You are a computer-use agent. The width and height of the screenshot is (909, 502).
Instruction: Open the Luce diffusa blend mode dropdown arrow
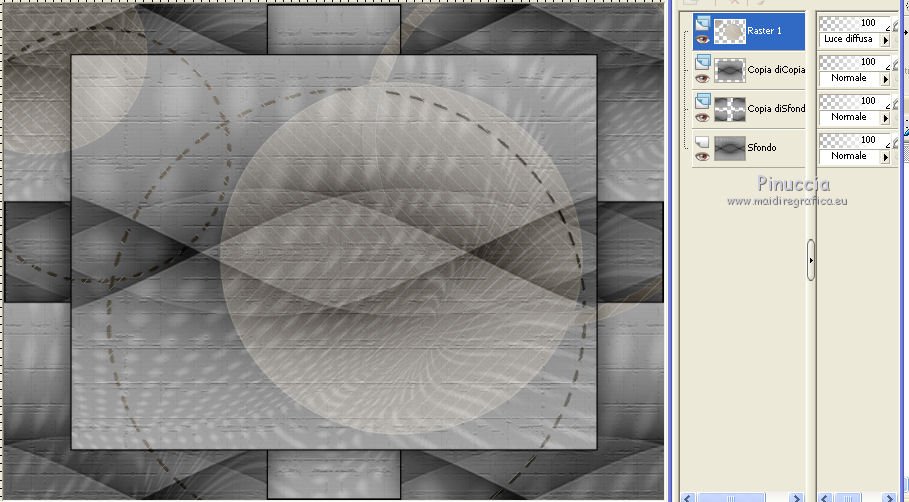tap(885, 40)
